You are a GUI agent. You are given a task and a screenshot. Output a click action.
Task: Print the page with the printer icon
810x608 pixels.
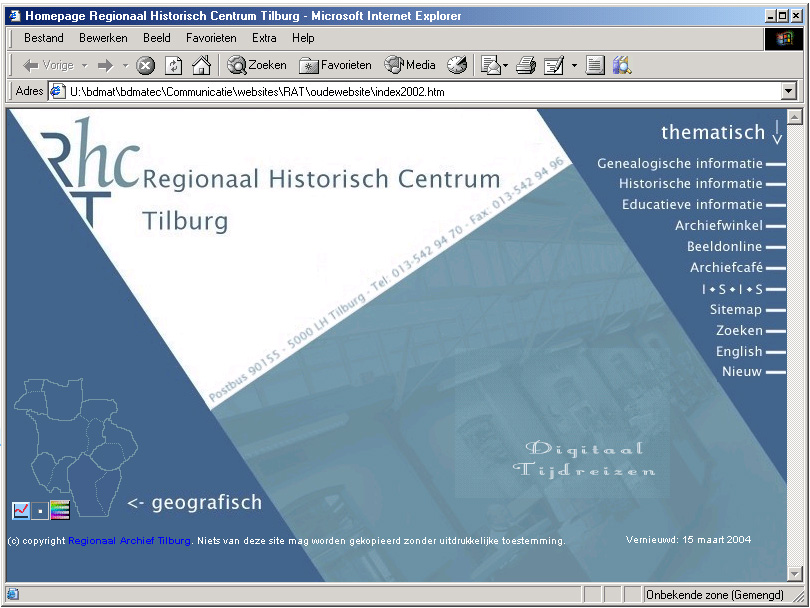tap(526, 66)
